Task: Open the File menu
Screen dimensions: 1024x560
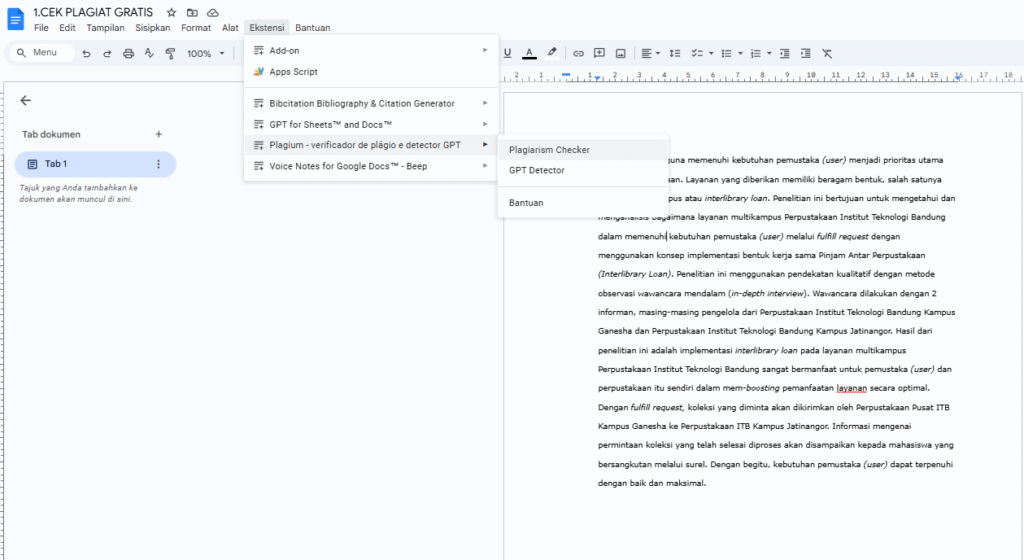Action: click(x=41, y=28)
